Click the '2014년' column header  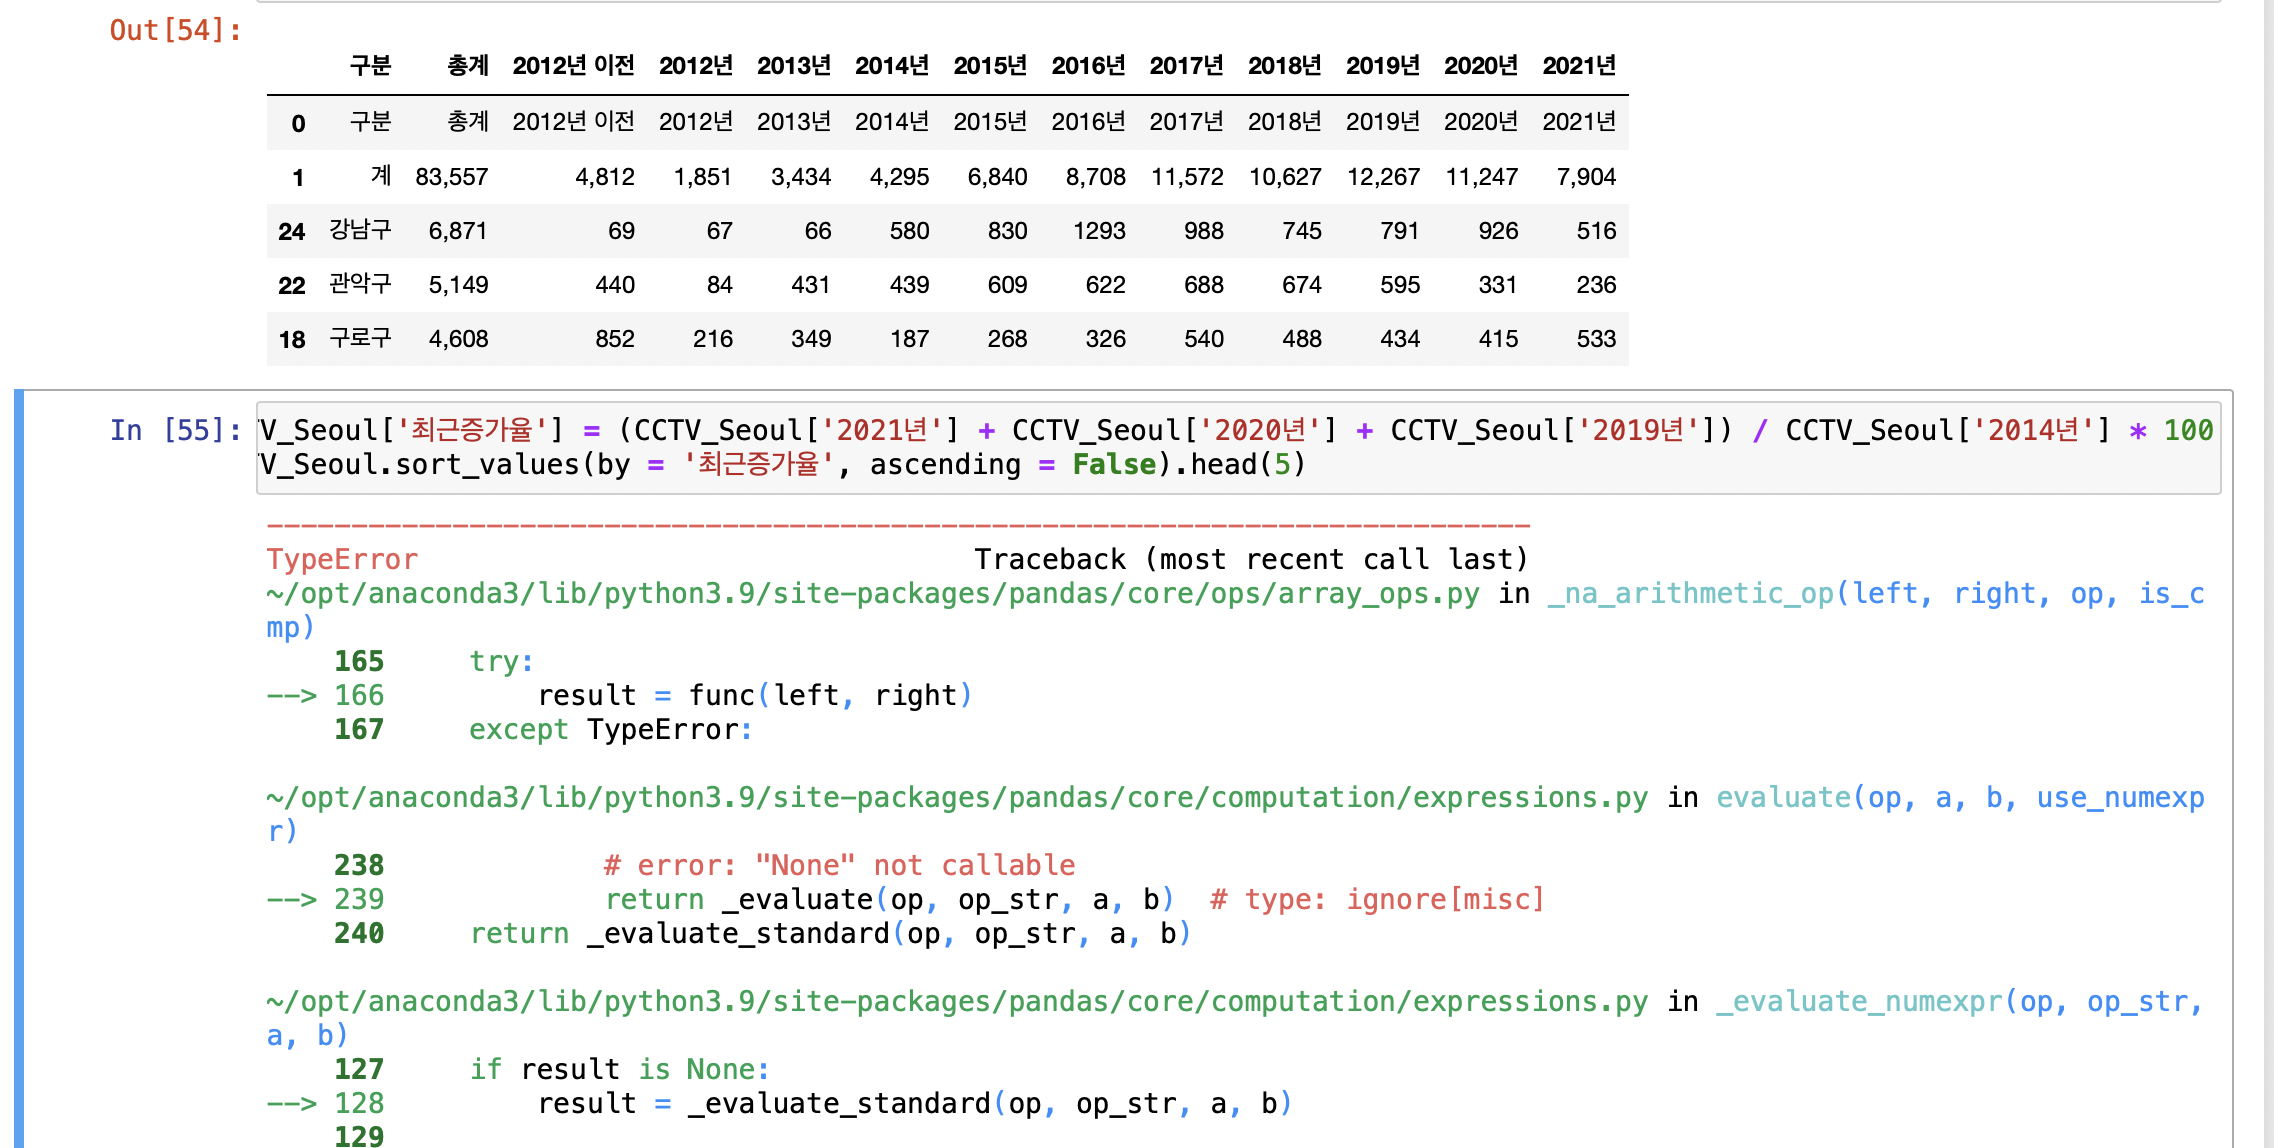[891, 66]
